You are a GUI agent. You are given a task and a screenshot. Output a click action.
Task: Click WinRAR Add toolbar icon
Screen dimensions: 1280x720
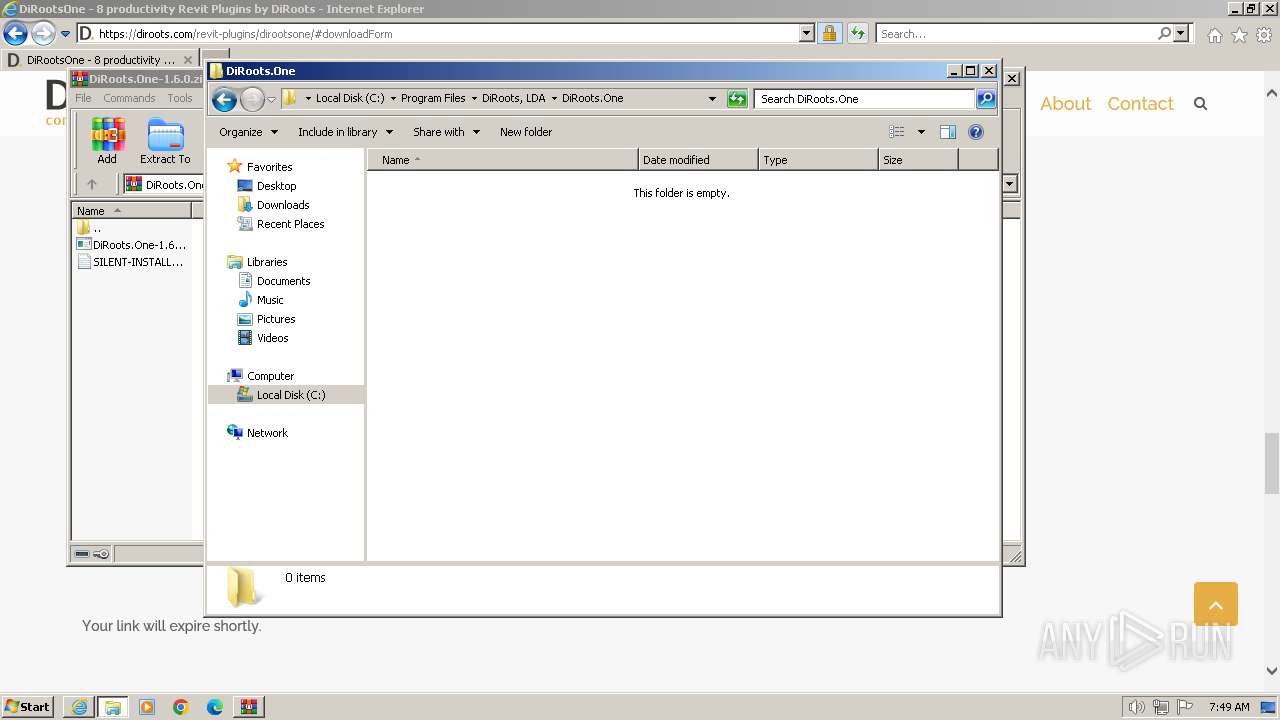pyautogui.click(x=107, y=141)
